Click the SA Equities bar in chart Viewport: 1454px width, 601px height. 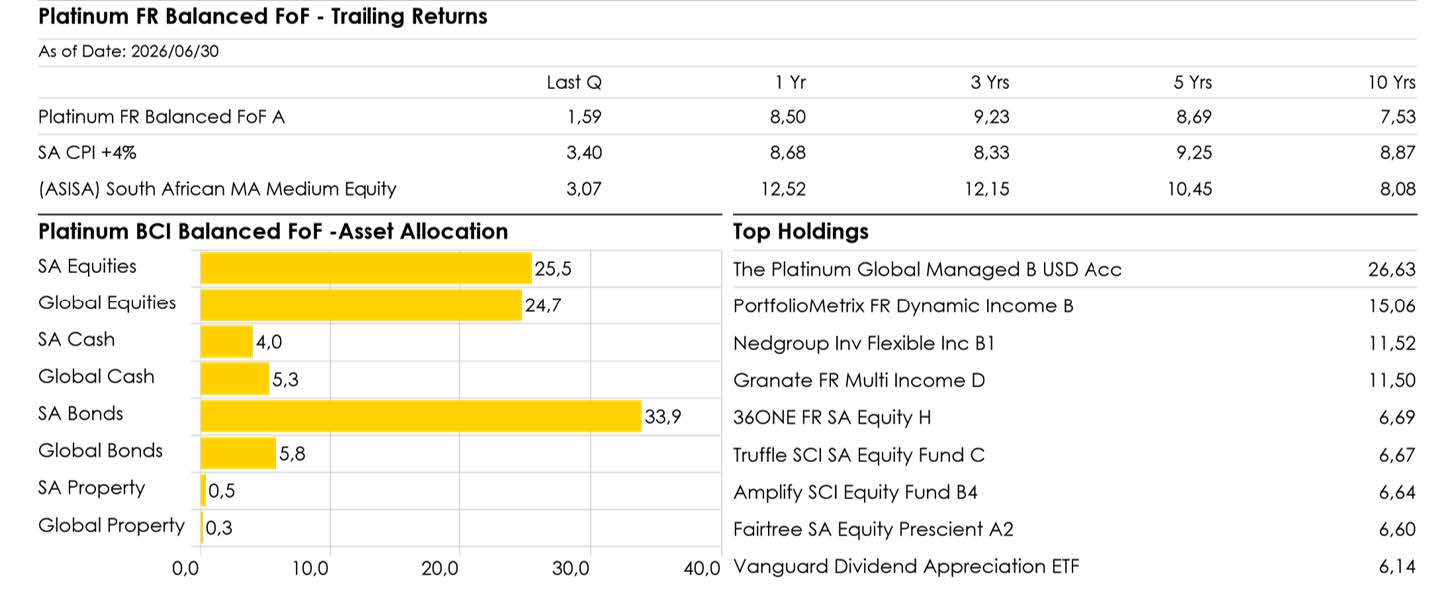[x=366, y=268]
